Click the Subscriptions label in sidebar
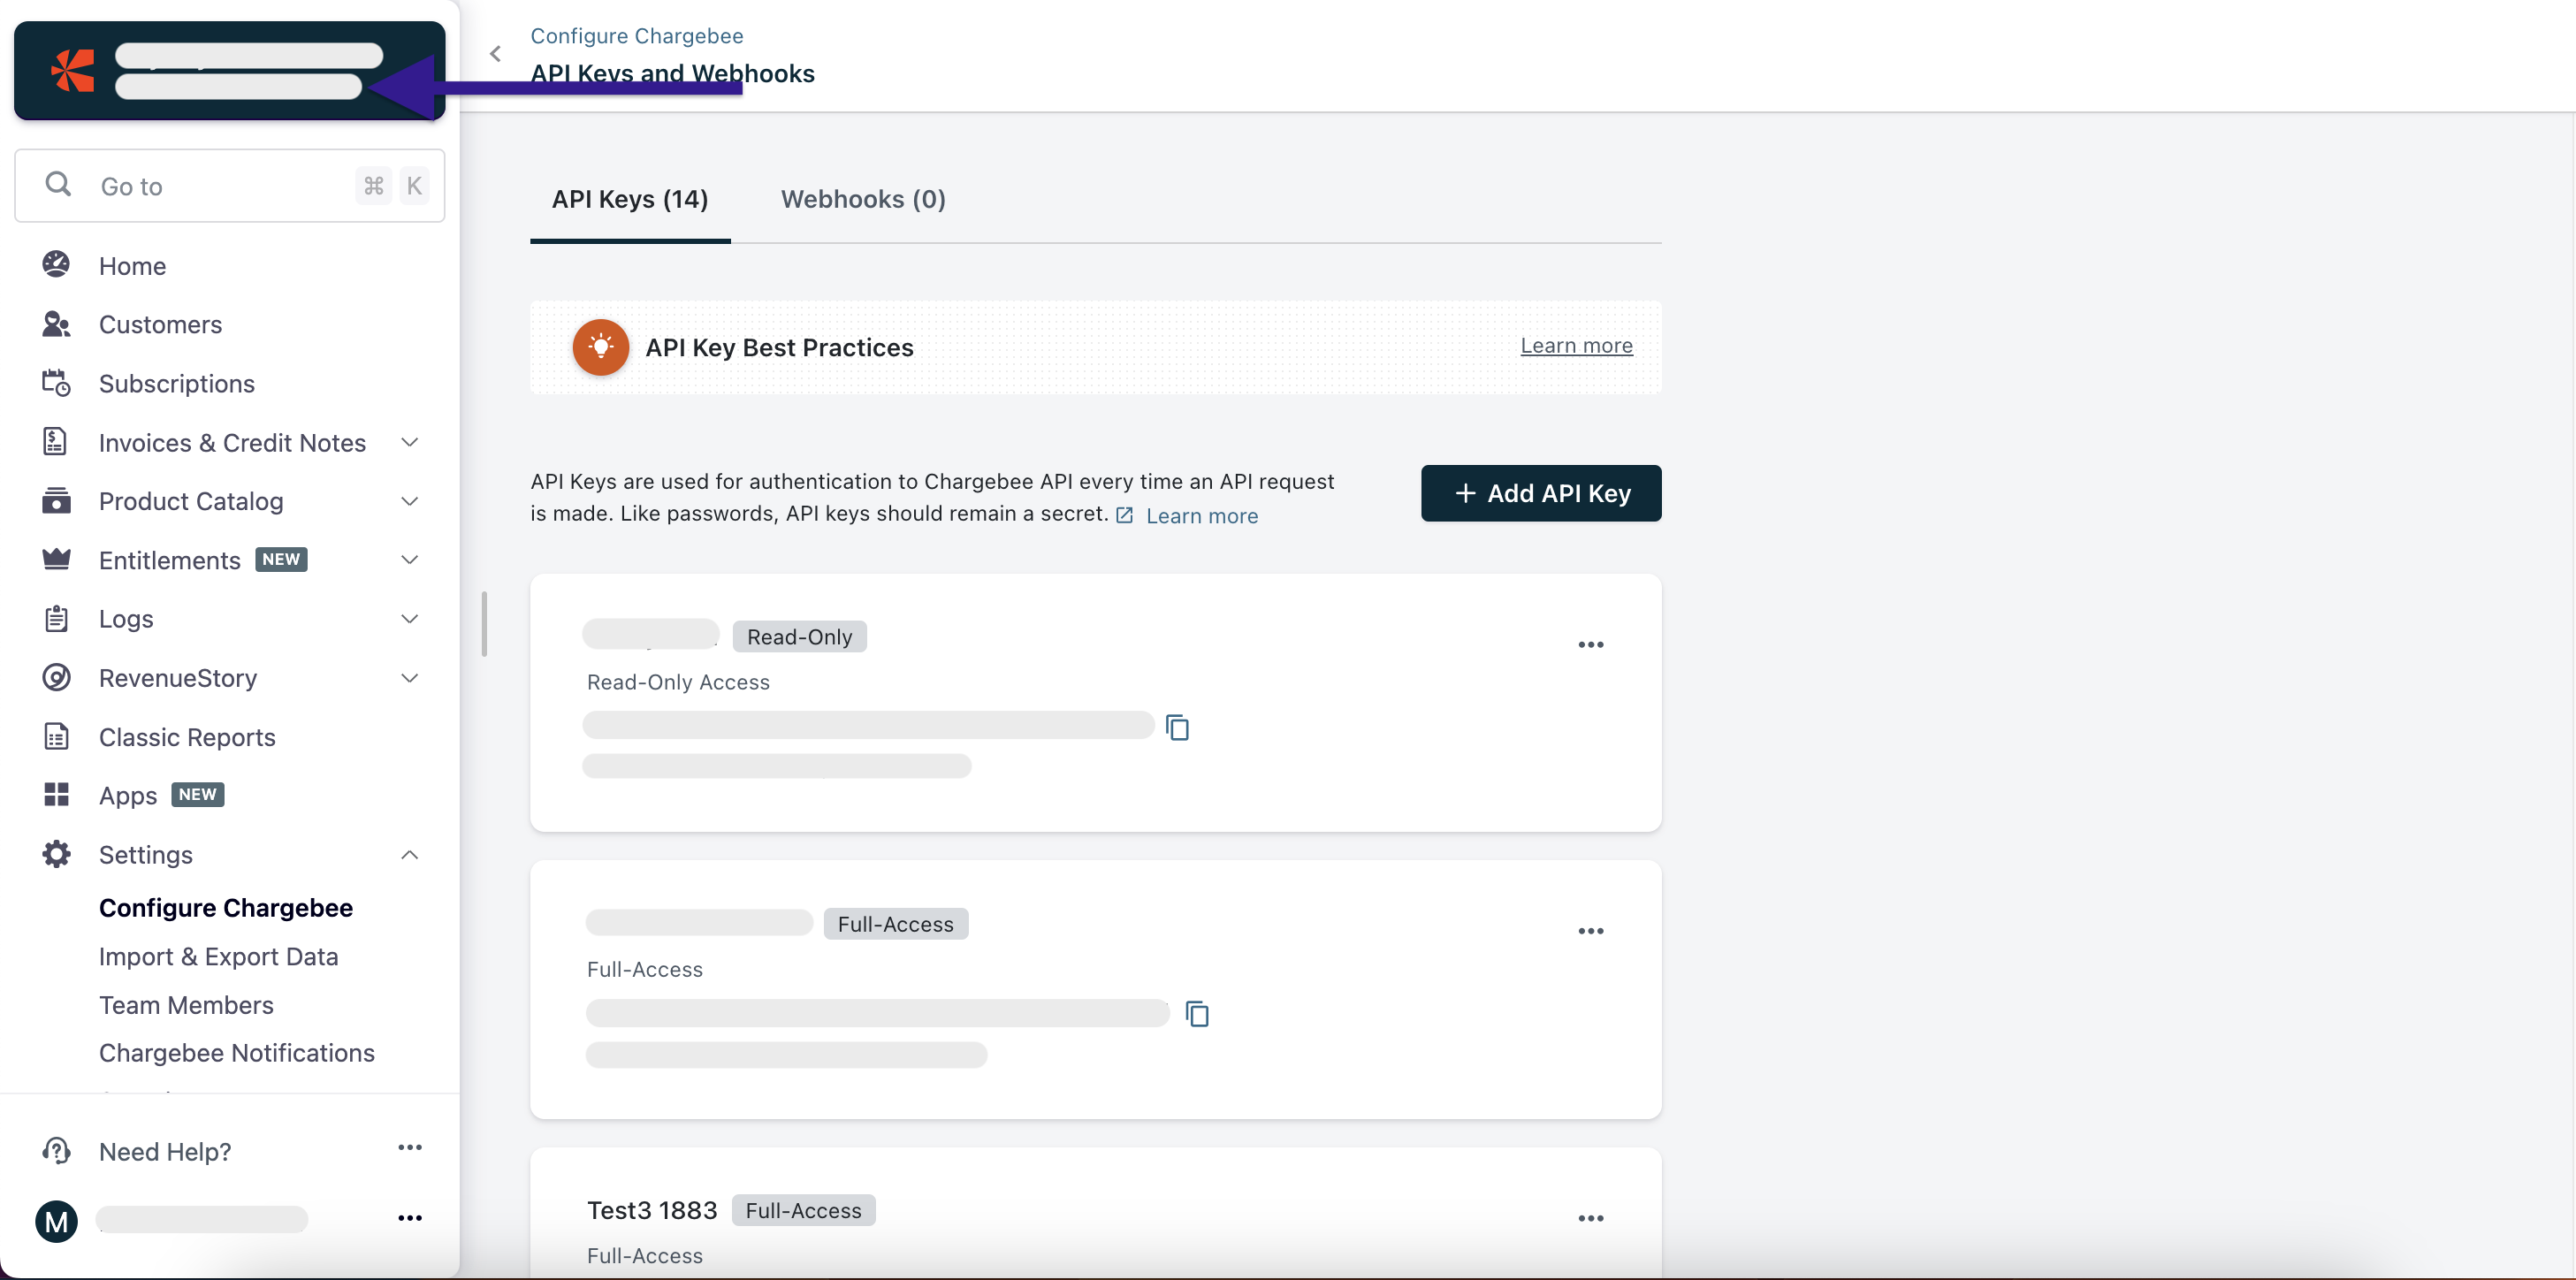Viewport: 2576px width, 1280px height. click(177, 384)
